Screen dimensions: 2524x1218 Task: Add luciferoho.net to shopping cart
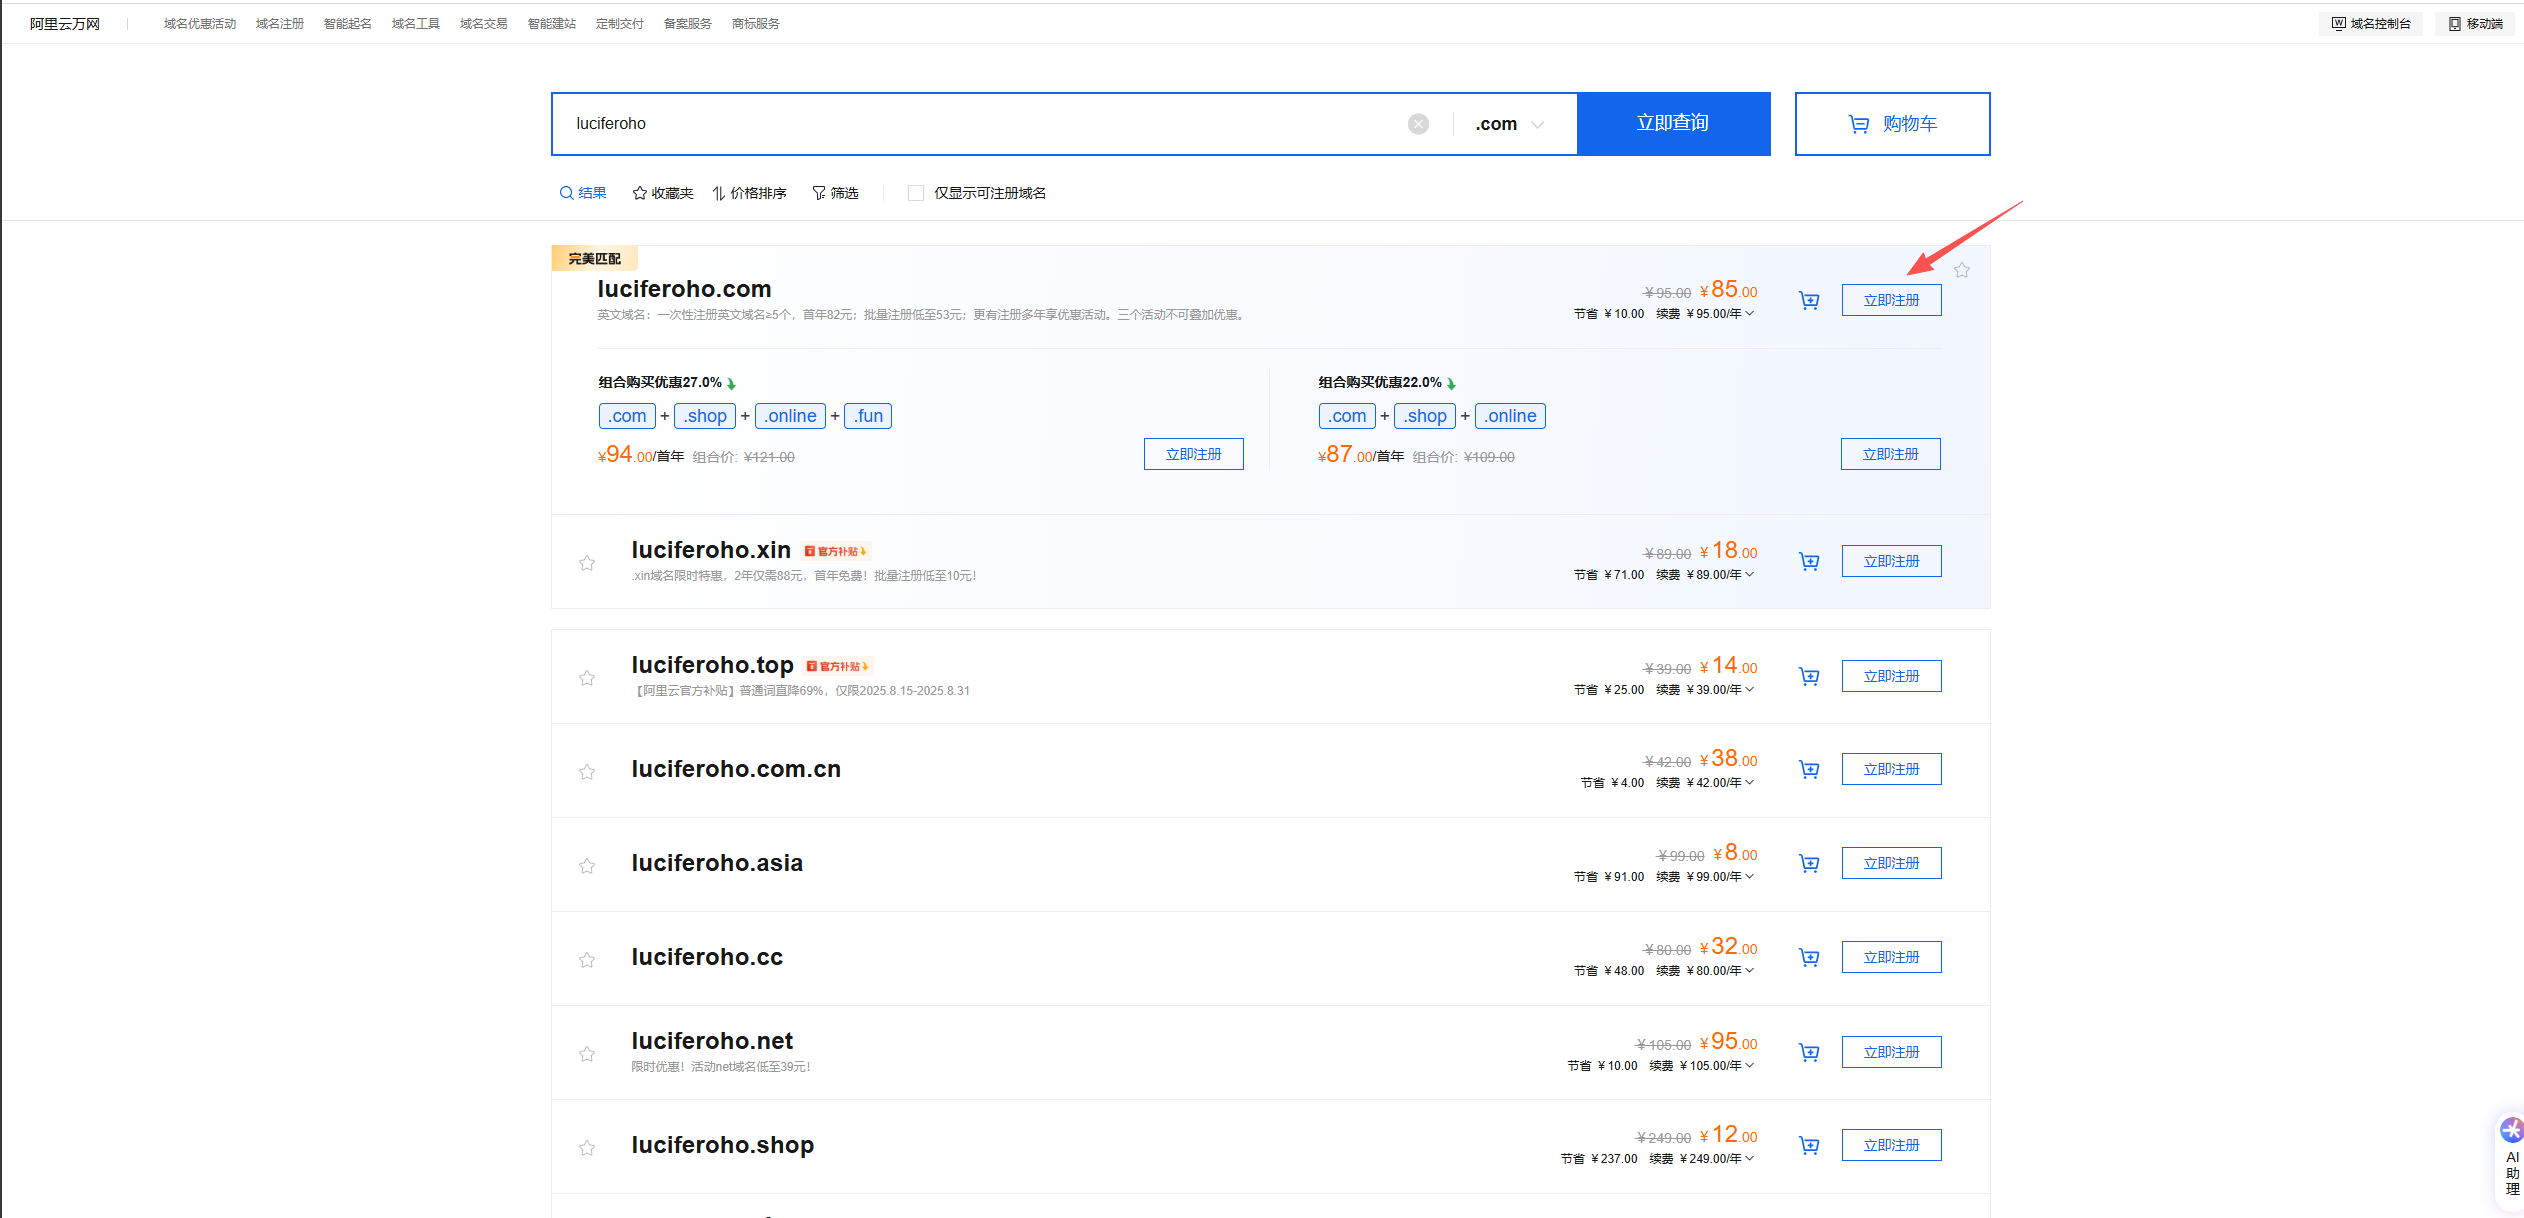[x=1809, y=1052]
